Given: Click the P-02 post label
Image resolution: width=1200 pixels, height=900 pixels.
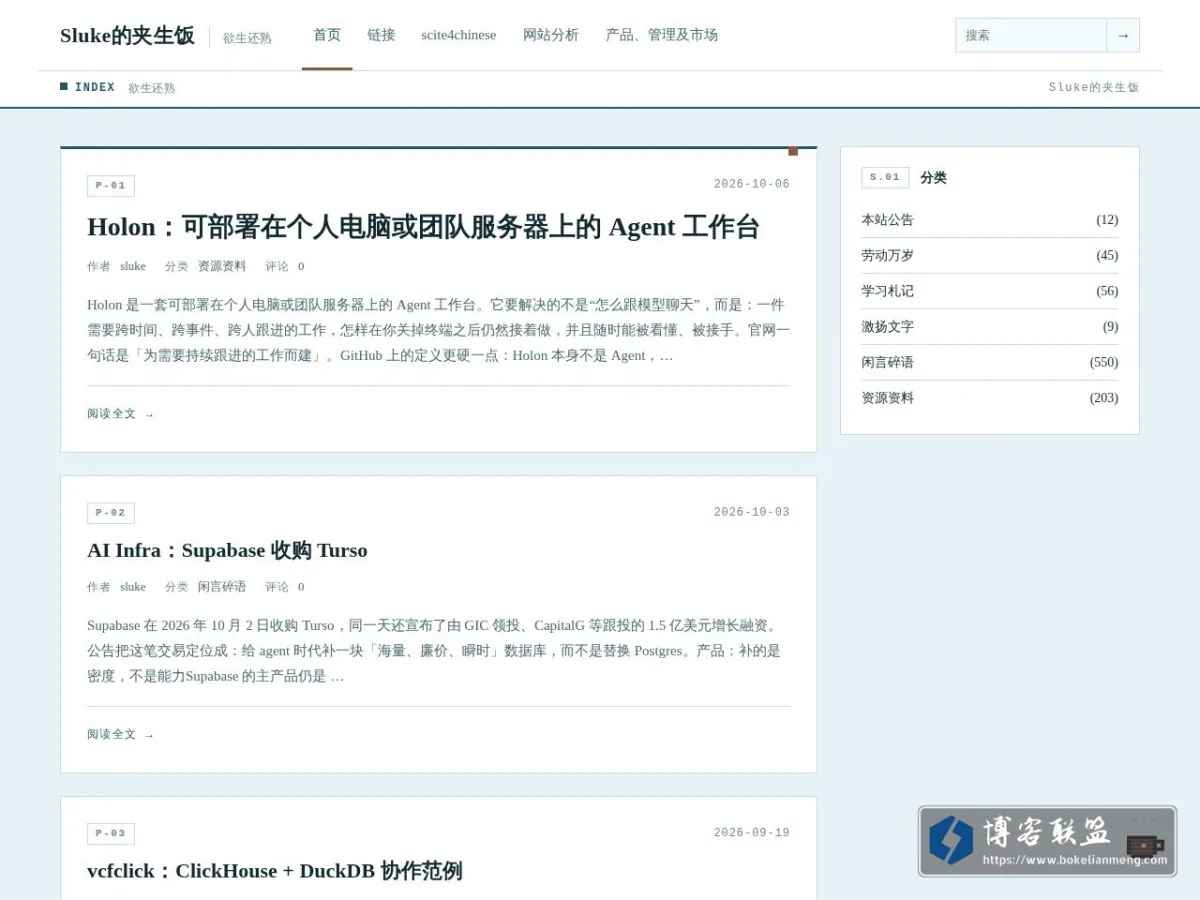Looking at the screenshot, I should pyautogui.click(x=111, y=513).
